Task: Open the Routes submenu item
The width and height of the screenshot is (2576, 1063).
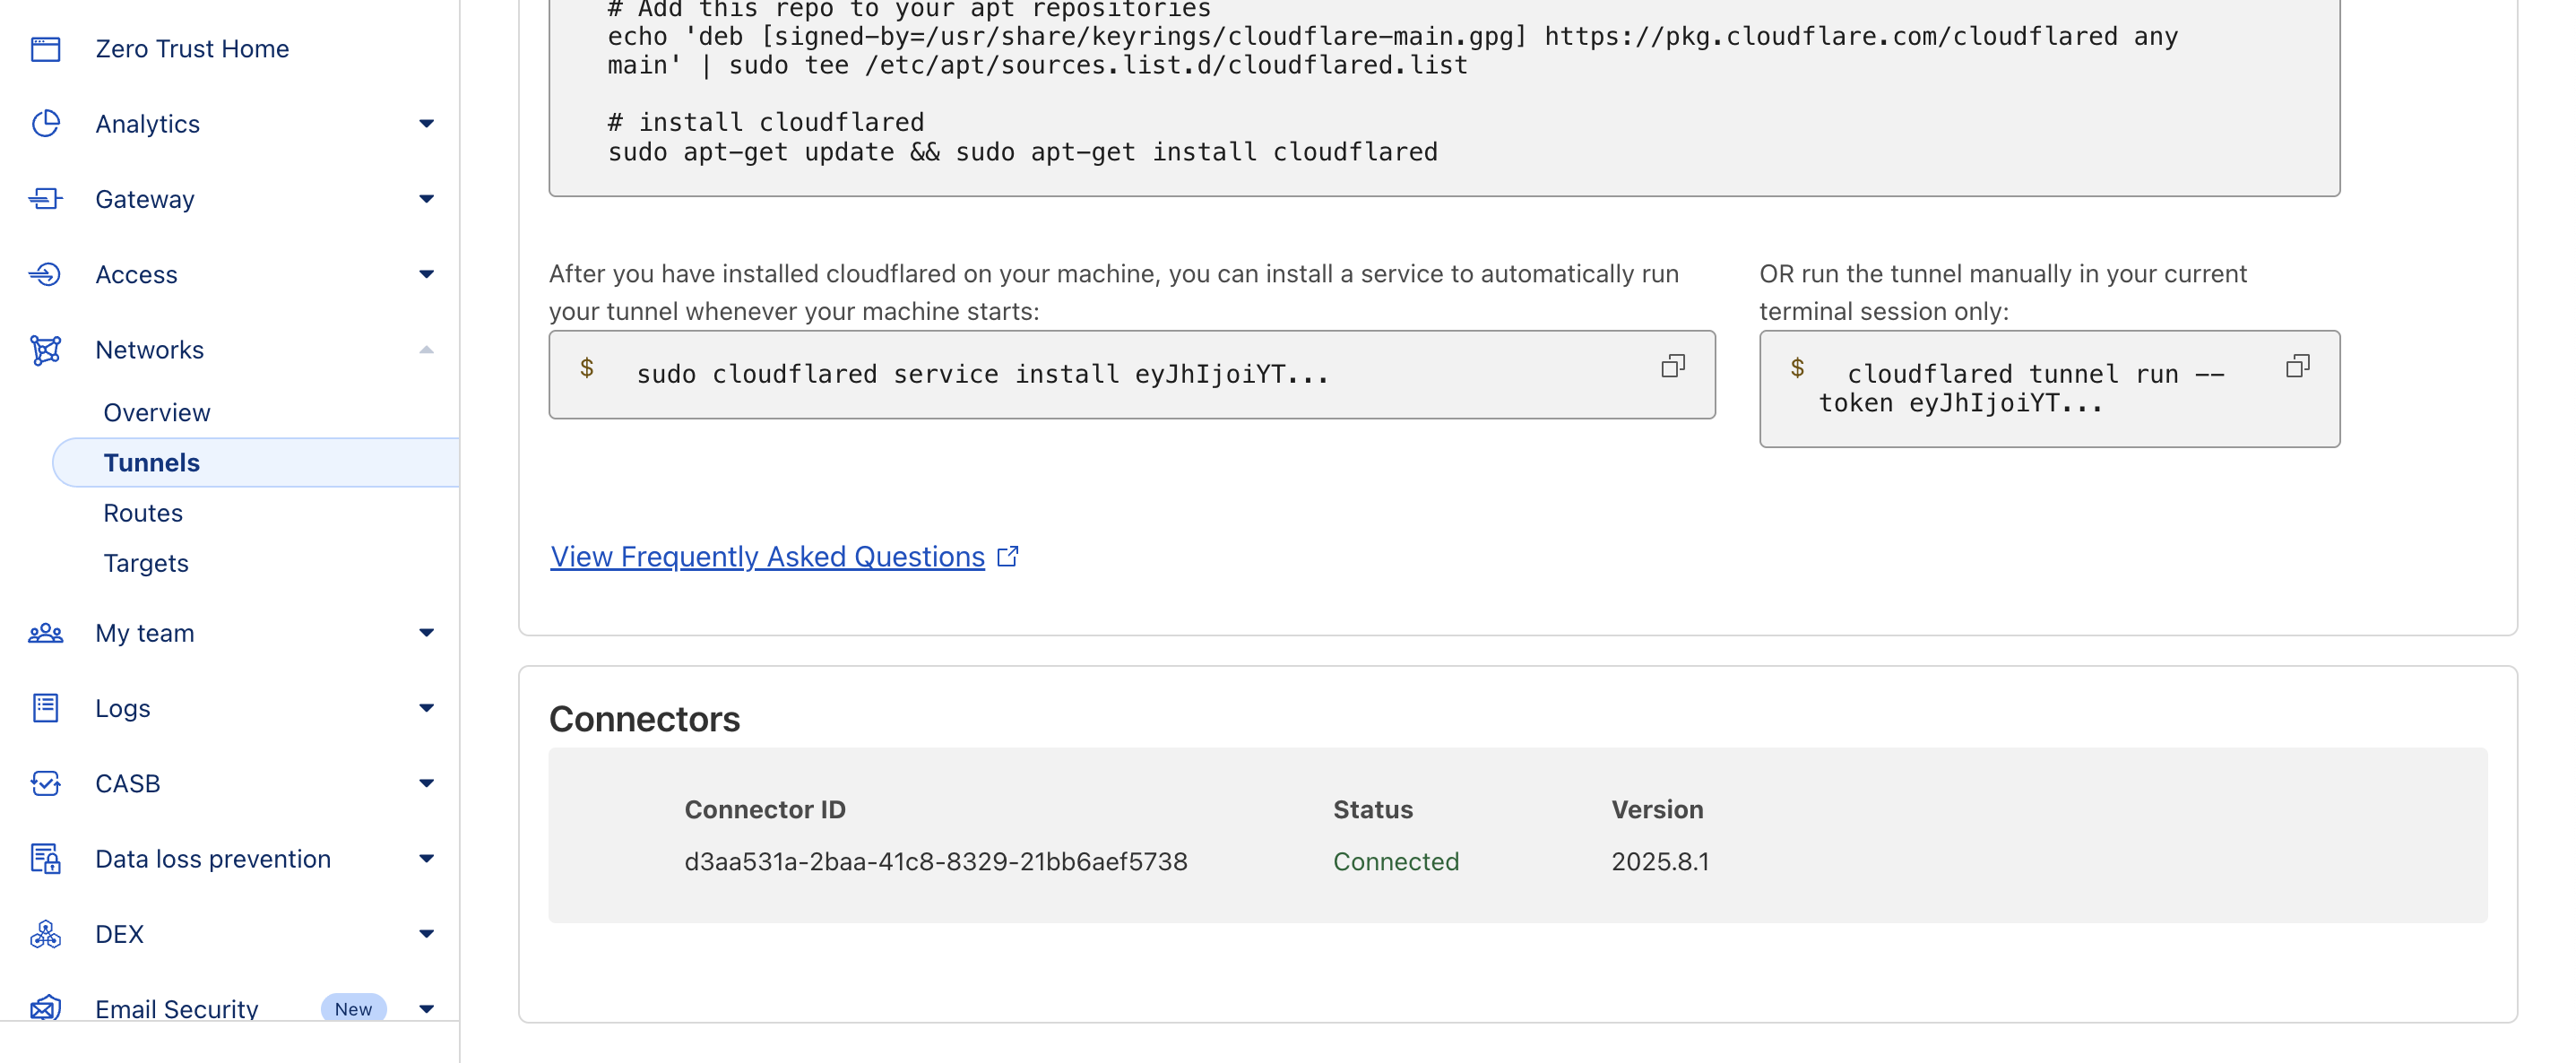Action: click(143, 513)
